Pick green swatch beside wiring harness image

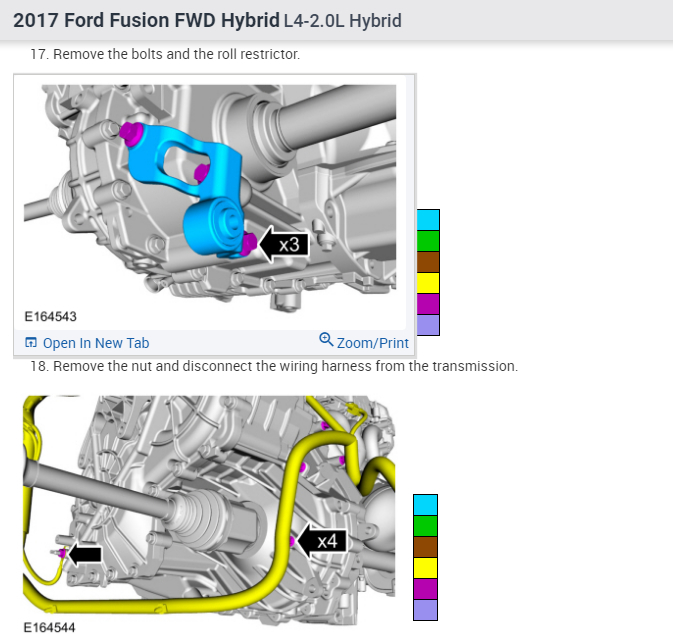click(425, 526)
